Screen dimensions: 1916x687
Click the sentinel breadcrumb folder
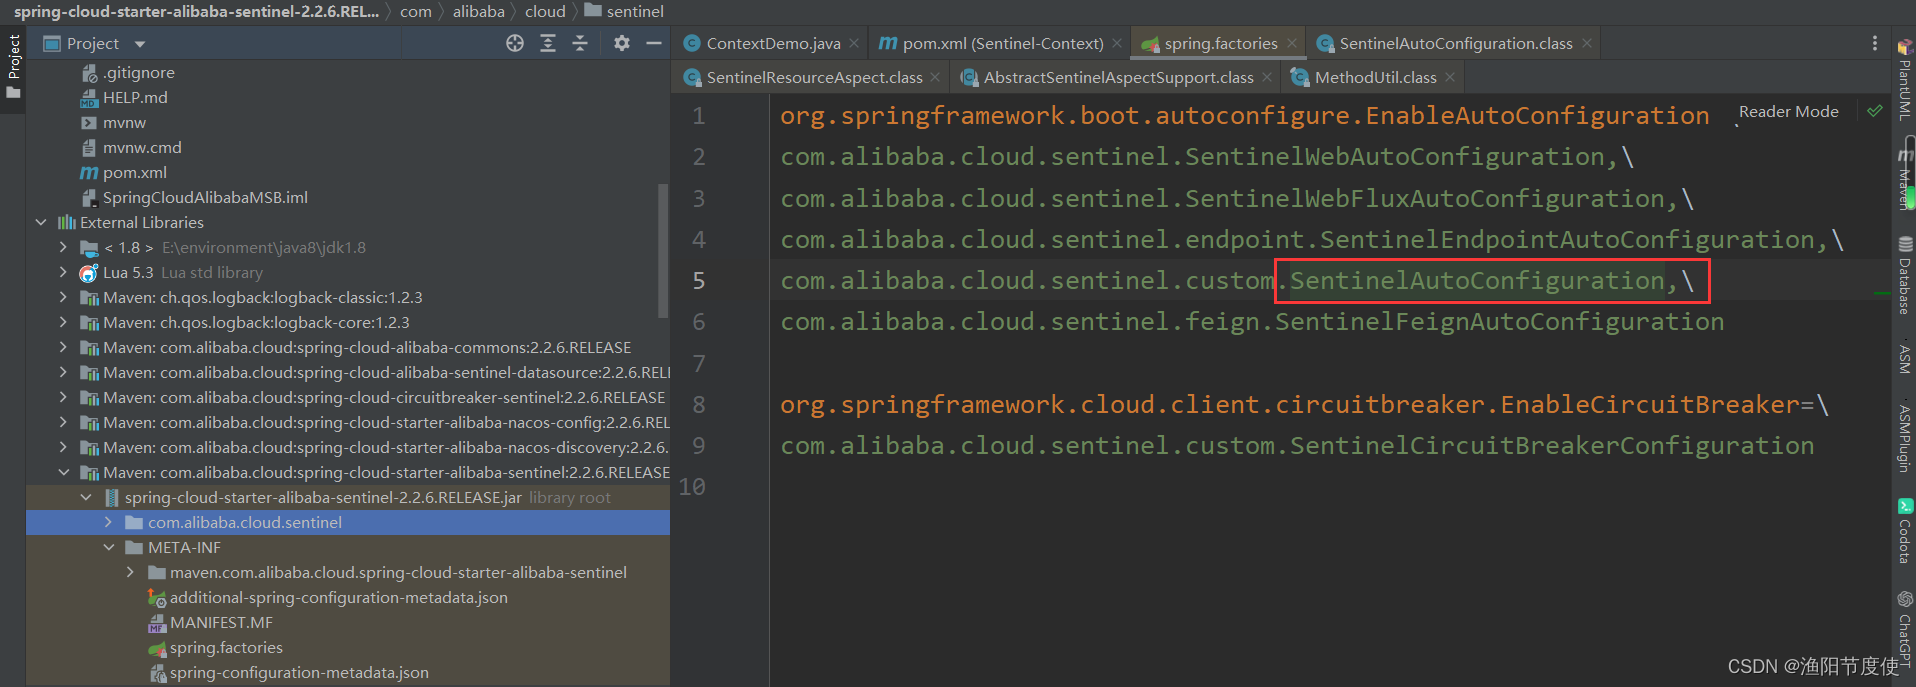(624, 12)
